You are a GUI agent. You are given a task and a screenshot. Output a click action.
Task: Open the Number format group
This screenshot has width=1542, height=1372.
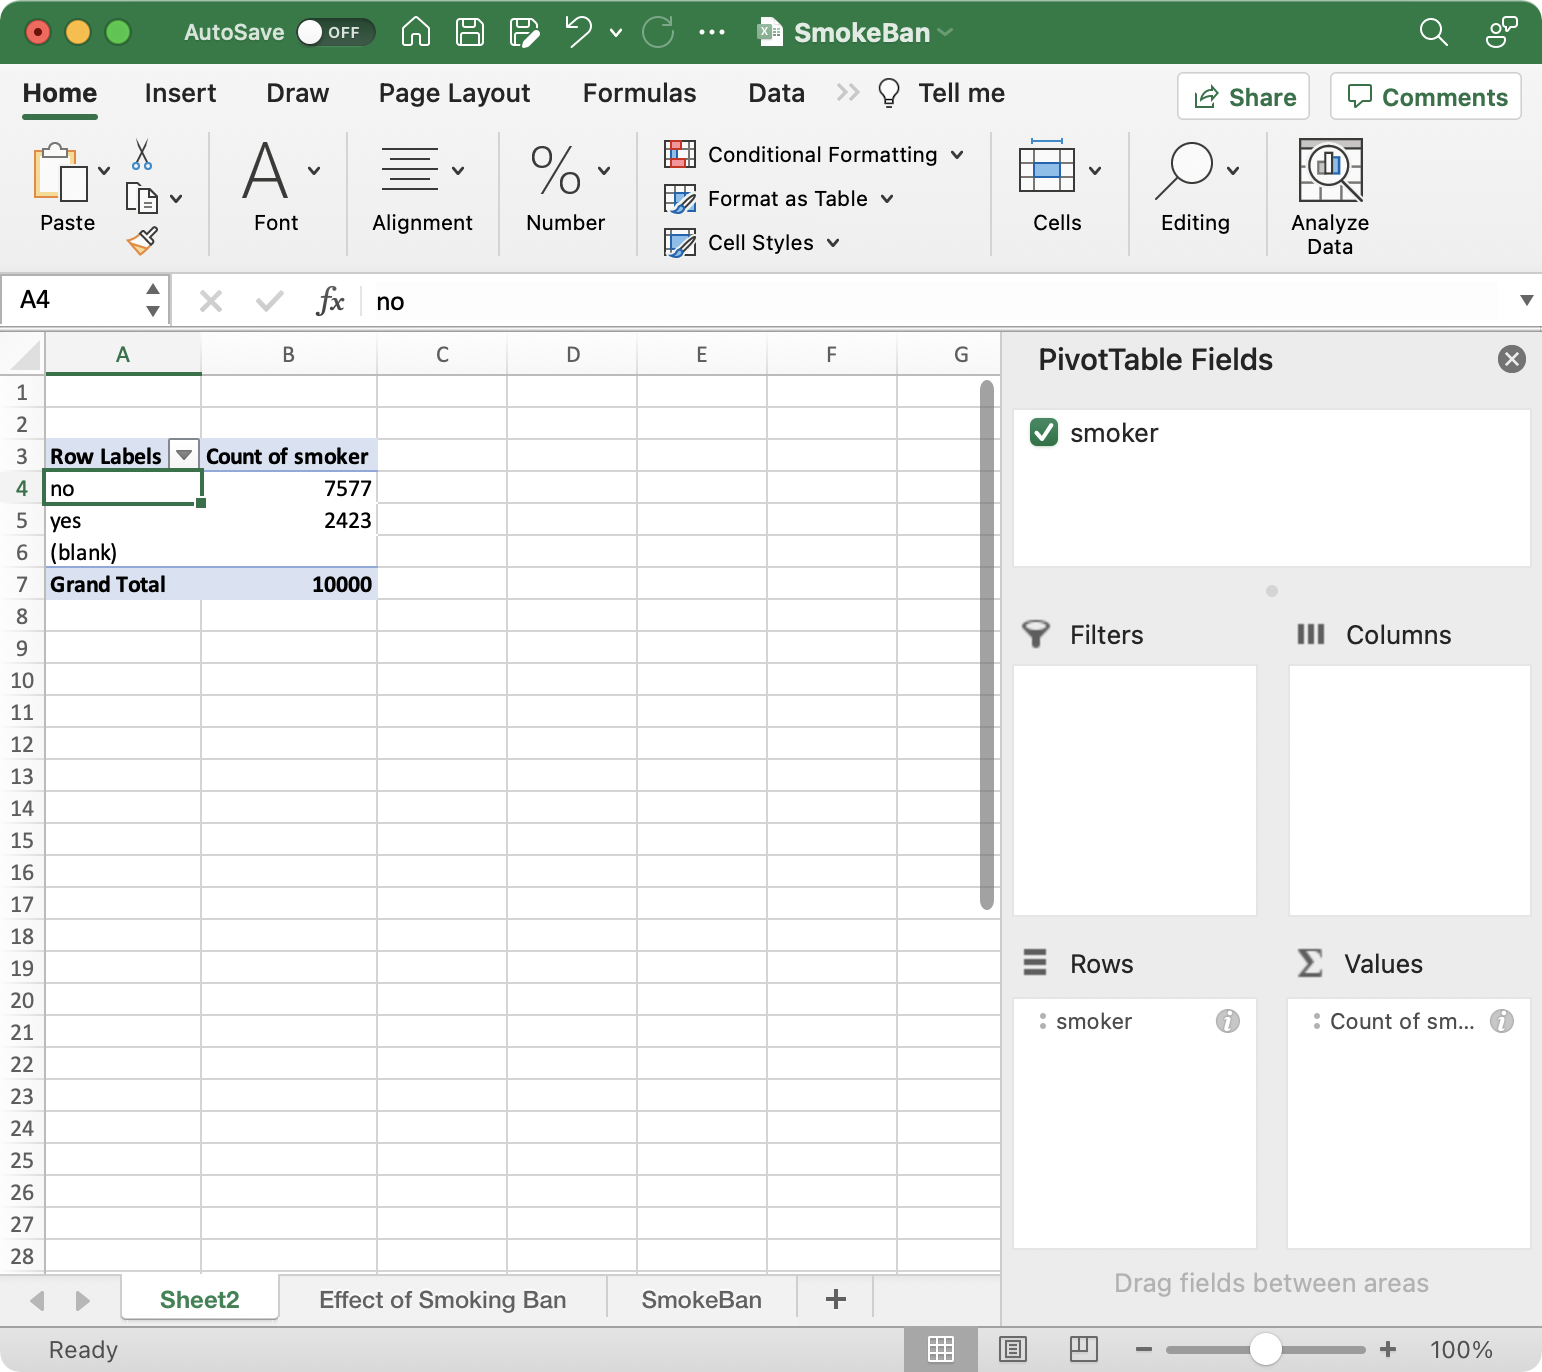pyautogui.click(x=566, y=186)
